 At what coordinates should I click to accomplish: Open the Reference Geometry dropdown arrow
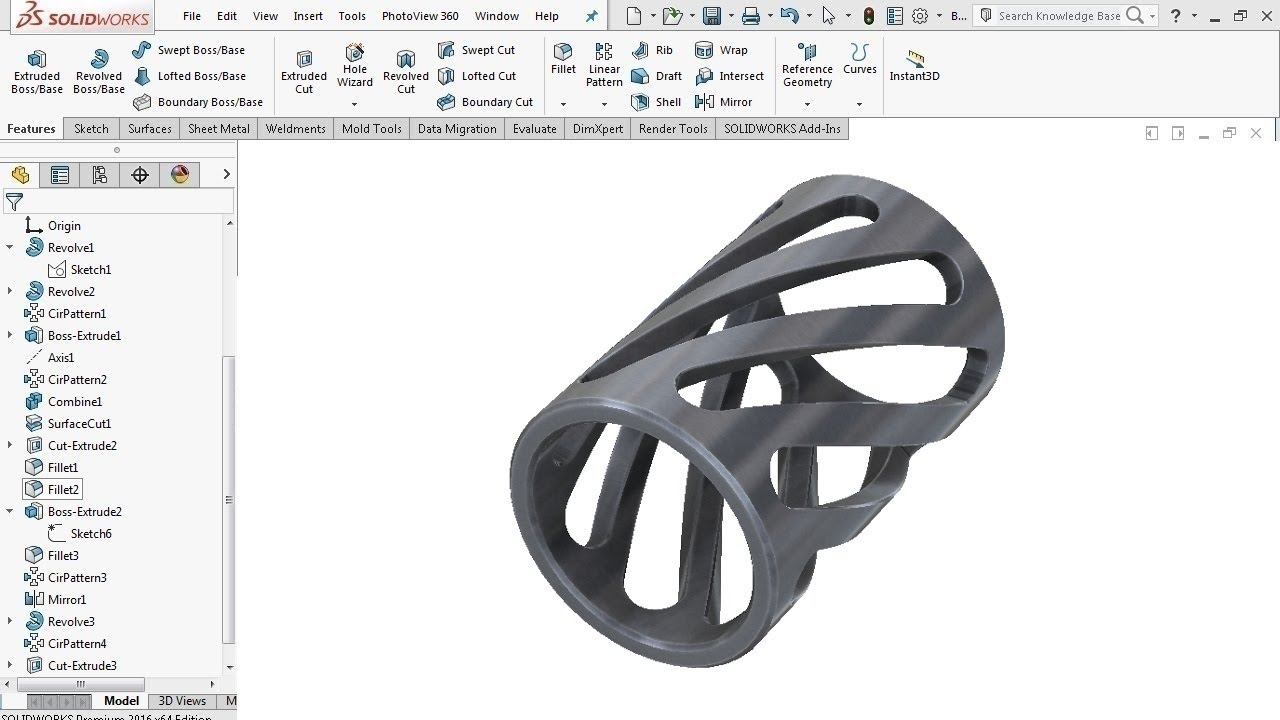tap(807, 104)
